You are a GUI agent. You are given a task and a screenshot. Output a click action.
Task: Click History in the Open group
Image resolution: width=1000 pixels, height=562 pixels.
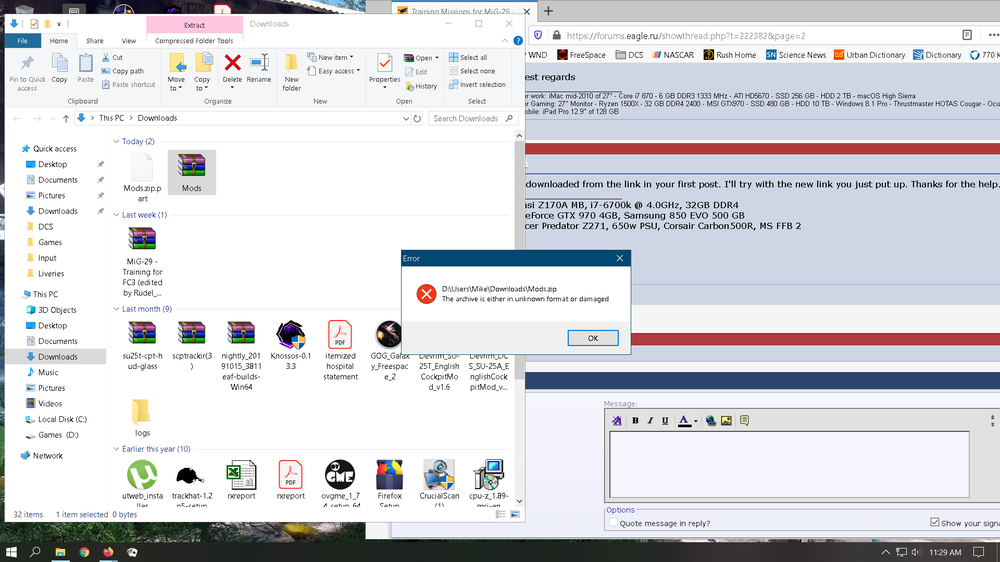421,86
